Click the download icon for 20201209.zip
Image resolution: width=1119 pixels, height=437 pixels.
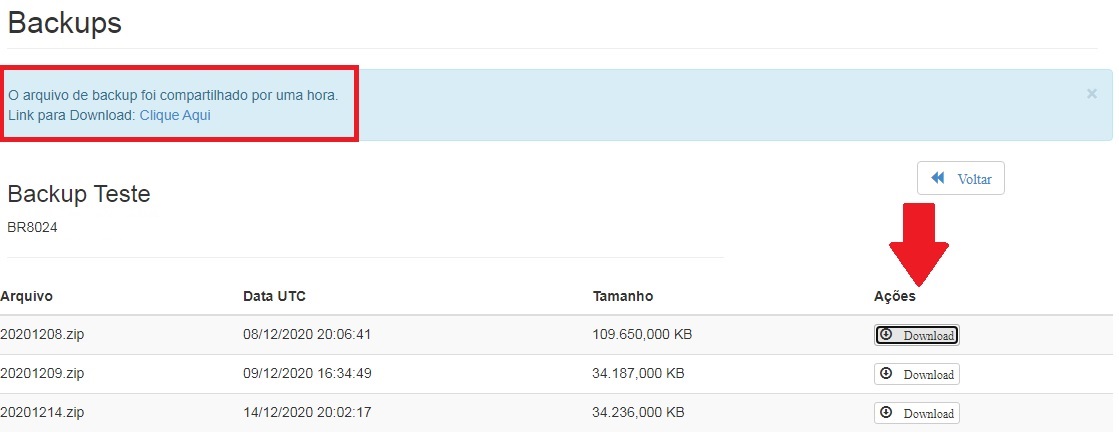pos(886,373)
